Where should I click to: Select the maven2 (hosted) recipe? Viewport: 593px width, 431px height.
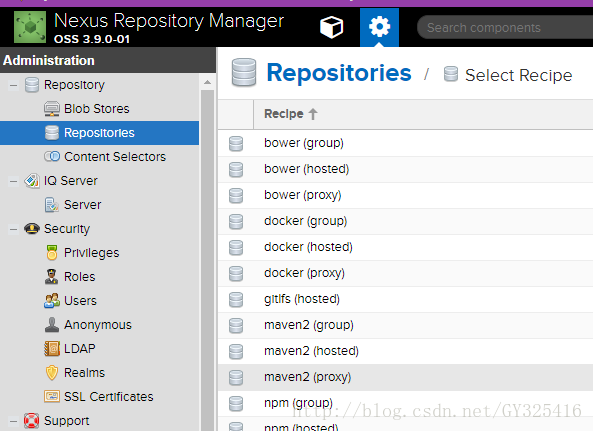pyautogui.click(x=405, y=352)
